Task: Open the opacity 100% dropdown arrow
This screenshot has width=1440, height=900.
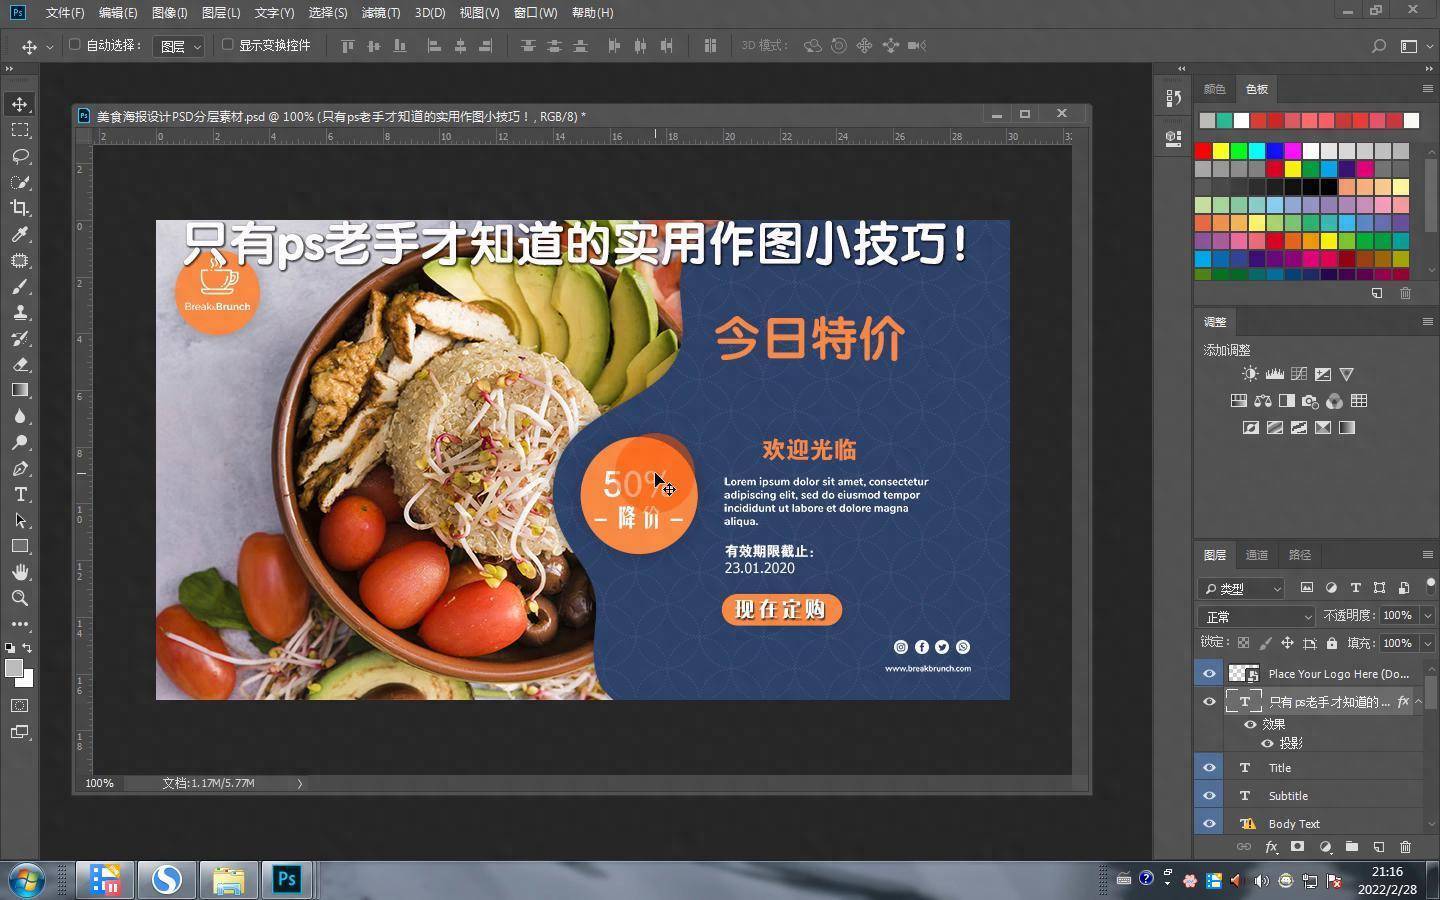Action: pyautogui.click(x=1428, y=616)
